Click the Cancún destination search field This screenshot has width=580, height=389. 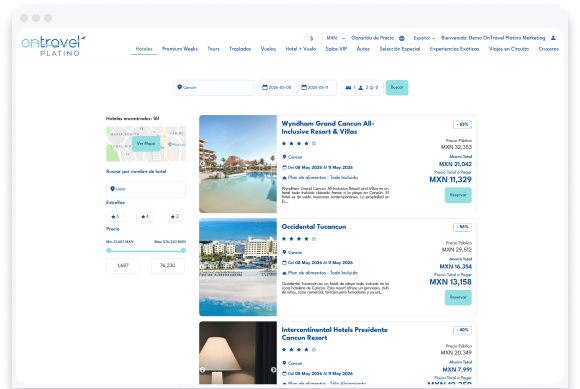214,88
